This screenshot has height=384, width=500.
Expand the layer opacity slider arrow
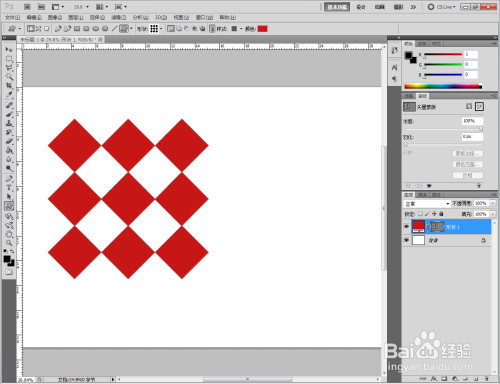[x=493, y=203]
